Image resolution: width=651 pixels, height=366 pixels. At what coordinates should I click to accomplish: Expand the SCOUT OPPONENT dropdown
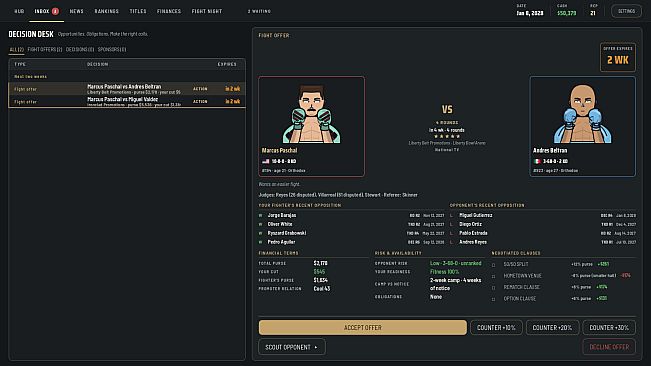(x=292, y=347)
